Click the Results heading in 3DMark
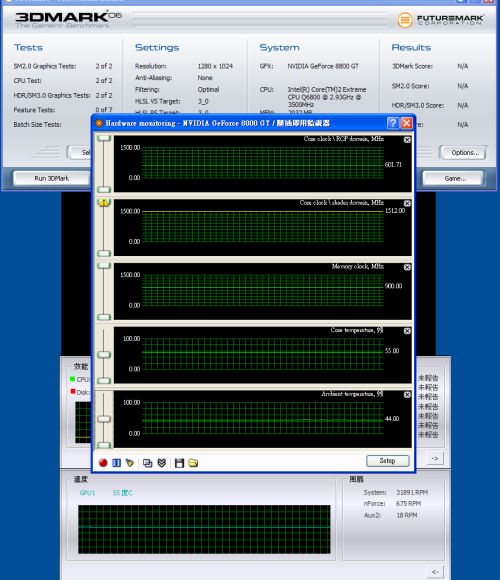The height and width of the screenshot is (580, 500). (x=411, y=47)
